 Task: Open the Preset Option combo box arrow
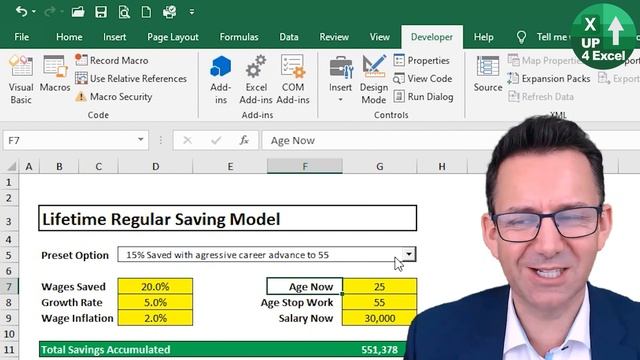(409, 254)
